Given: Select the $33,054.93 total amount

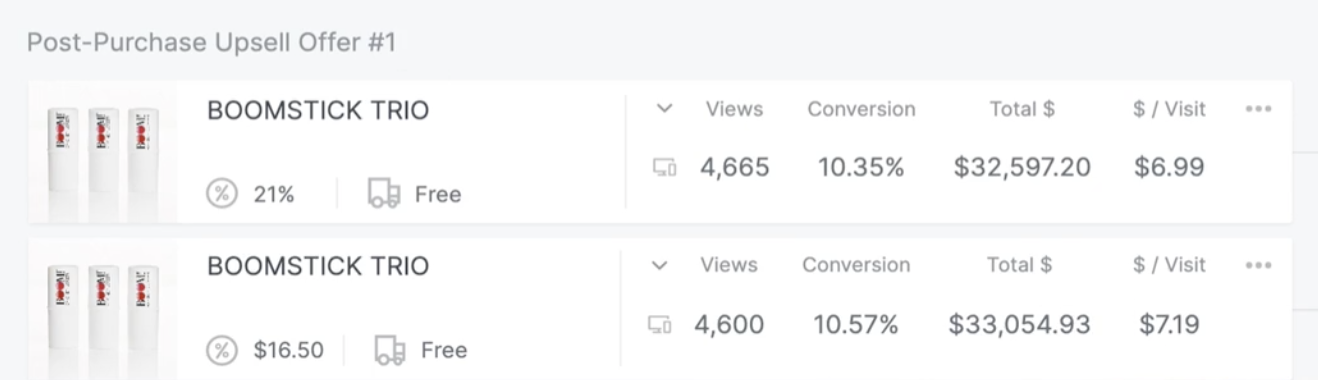Looking at the screenshot, I should pyautogui.click(x=1020, y=324).
